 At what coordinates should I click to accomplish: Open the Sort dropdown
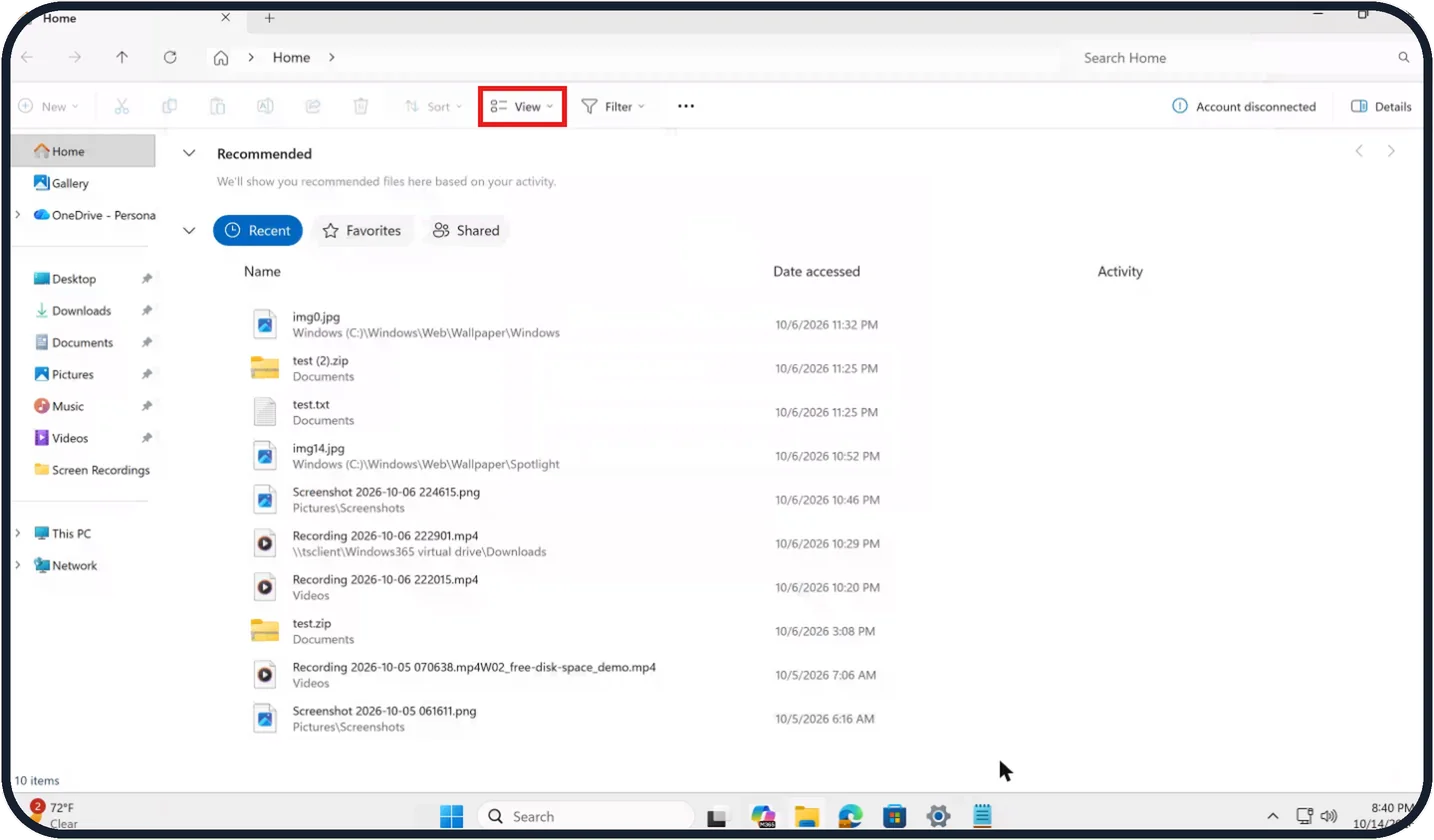433,106
